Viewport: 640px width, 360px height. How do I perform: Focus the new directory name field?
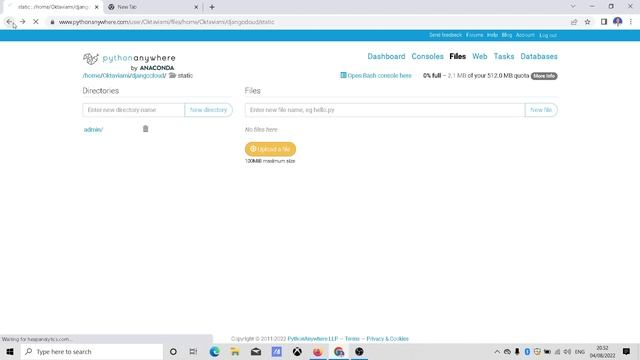pyautogui.click(x=133, y=110)
